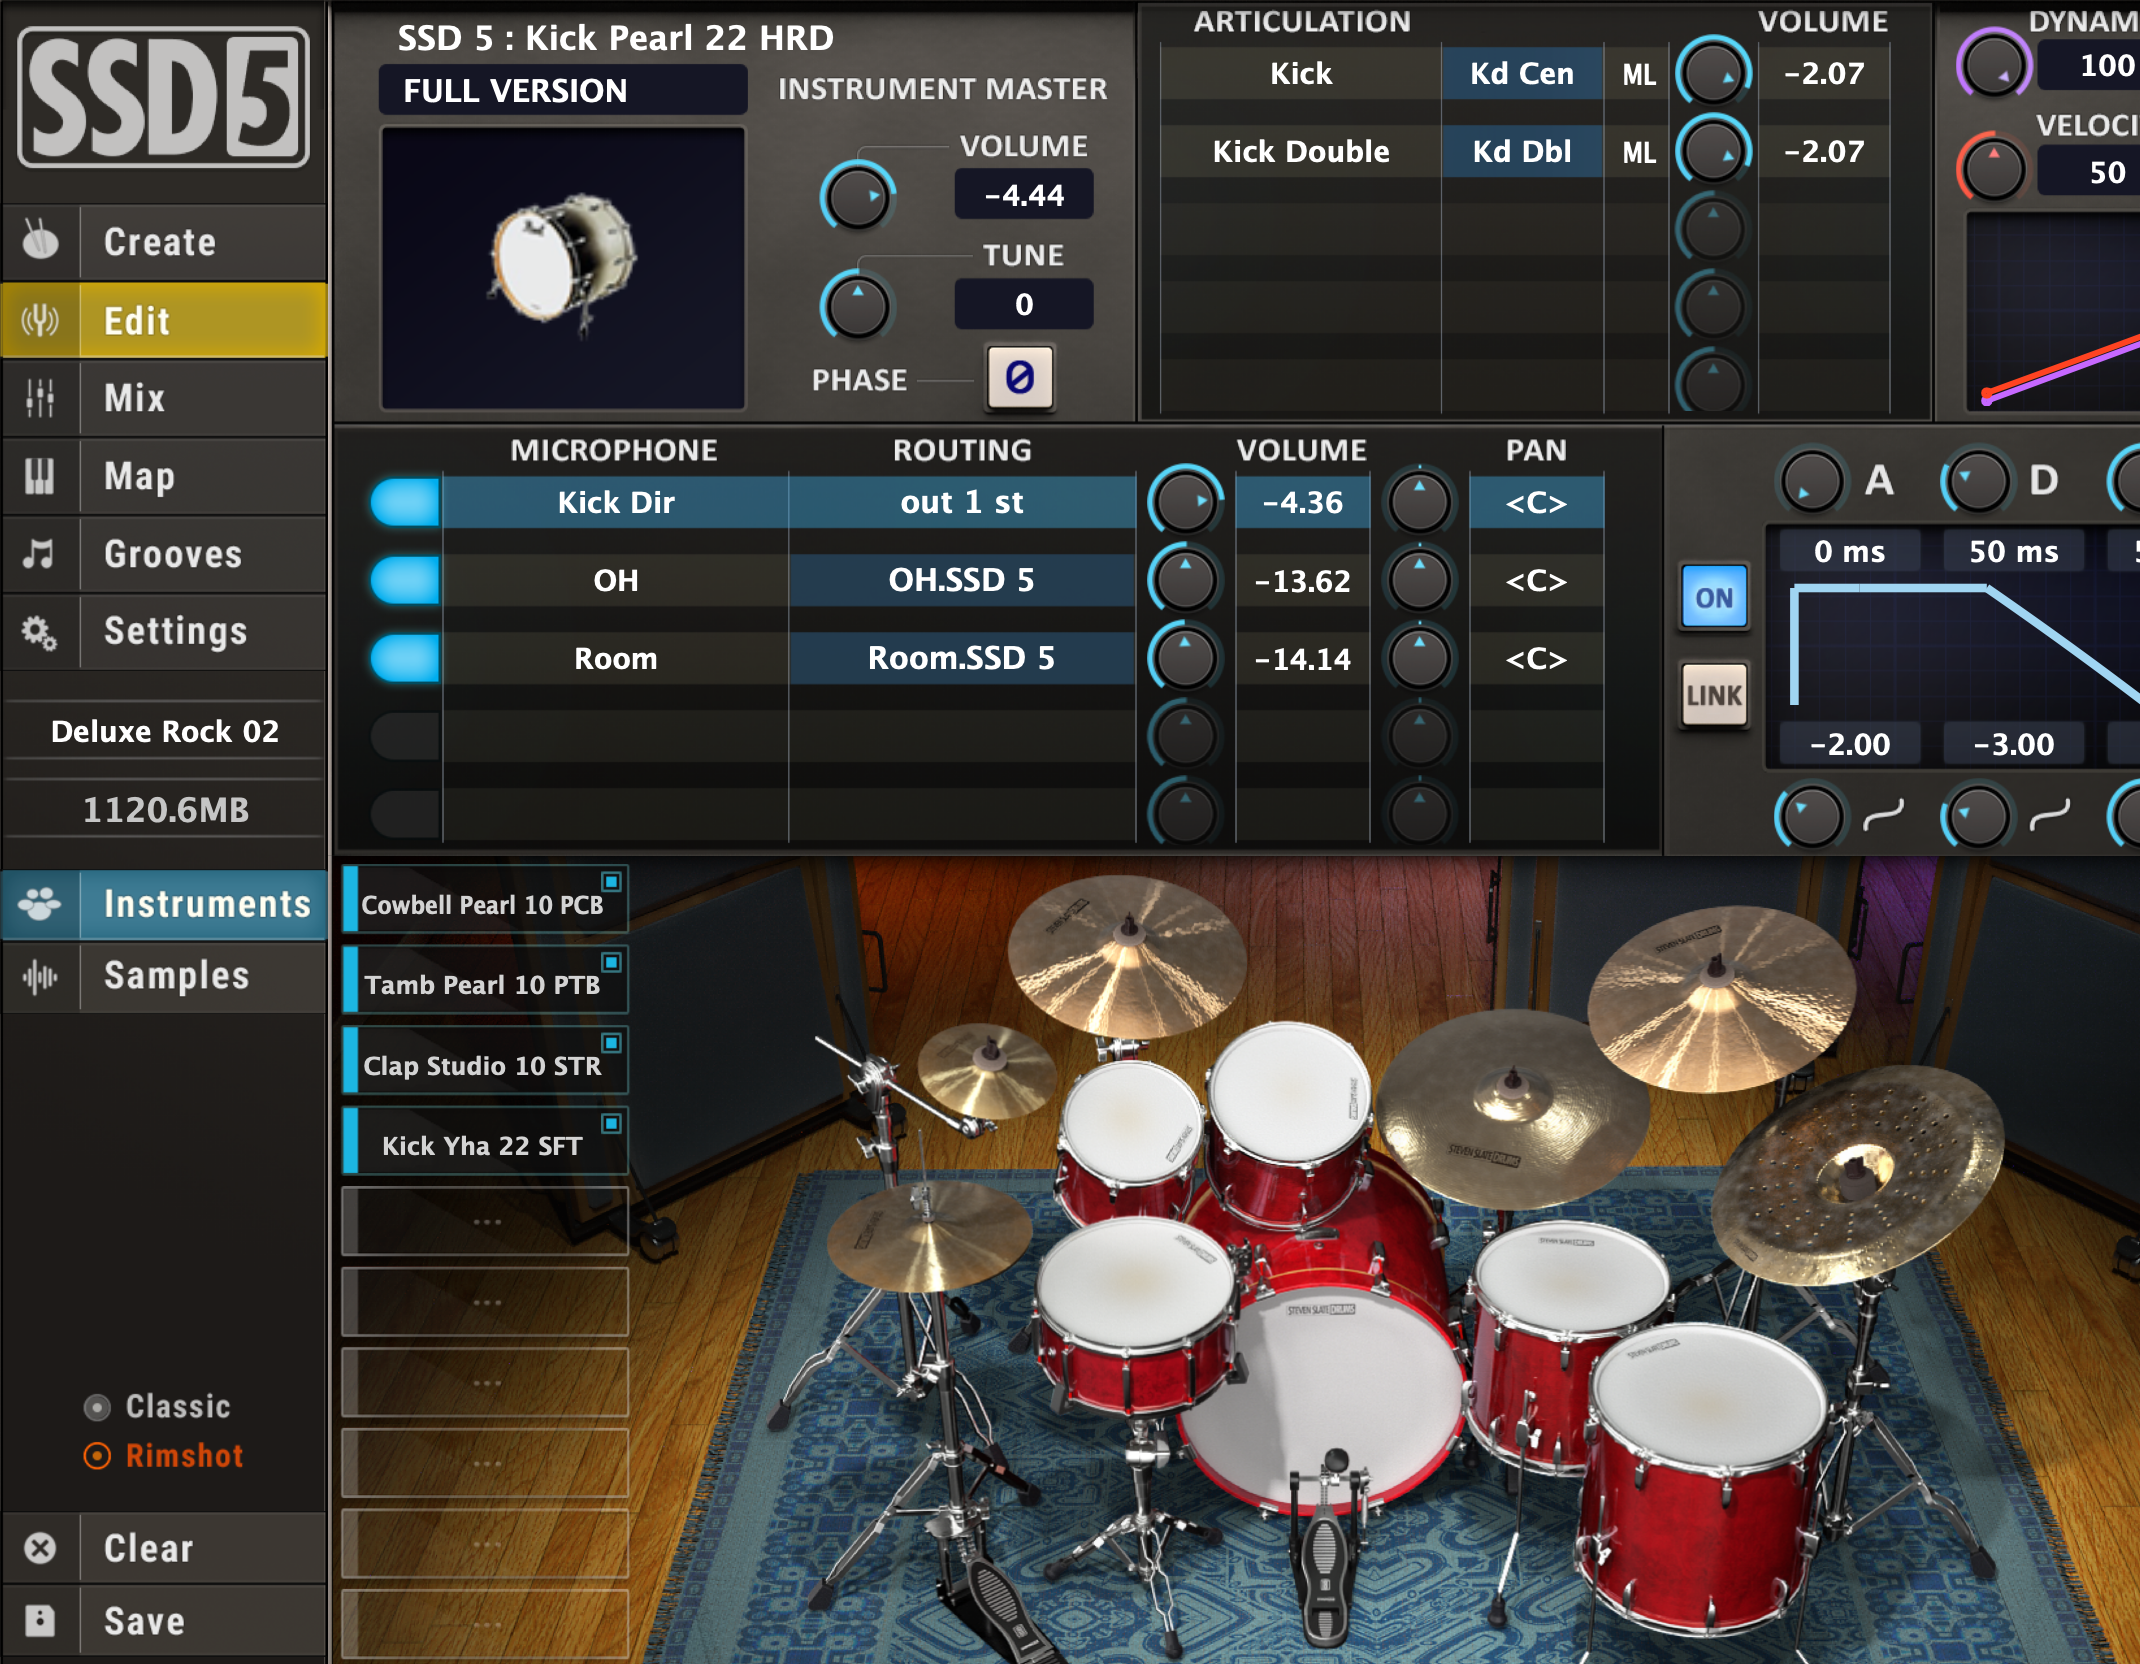Click the Instruments people icon
Viewport: 2140px width, 1664px height.
[x=40, y=903]
